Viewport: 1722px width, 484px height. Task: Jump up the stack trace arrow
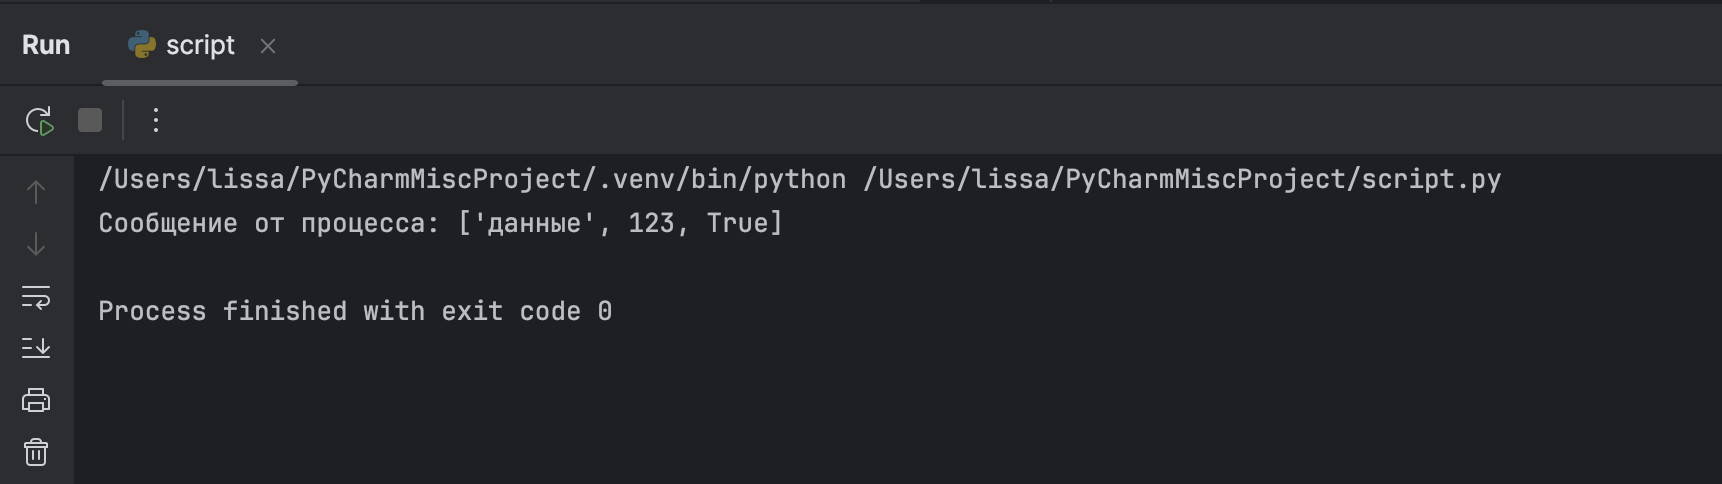click(x=36, y=192)
